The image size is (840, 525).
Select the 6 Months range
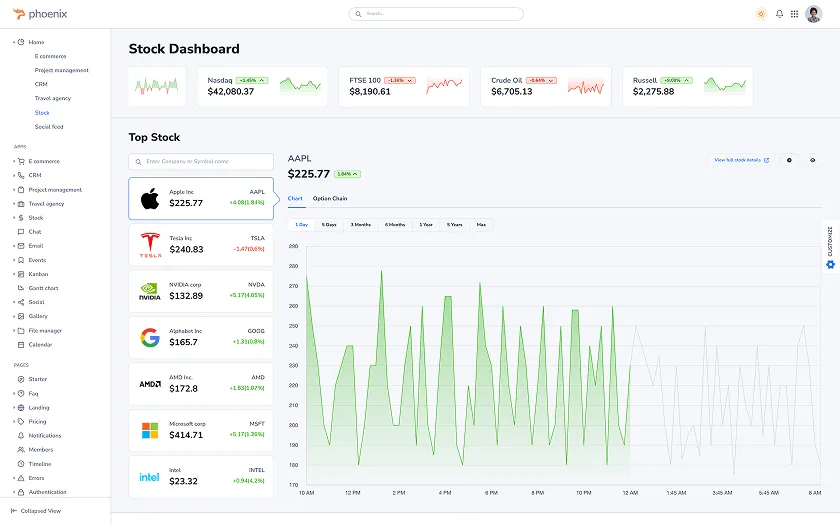pyautogui.click(x=395, y=225)
